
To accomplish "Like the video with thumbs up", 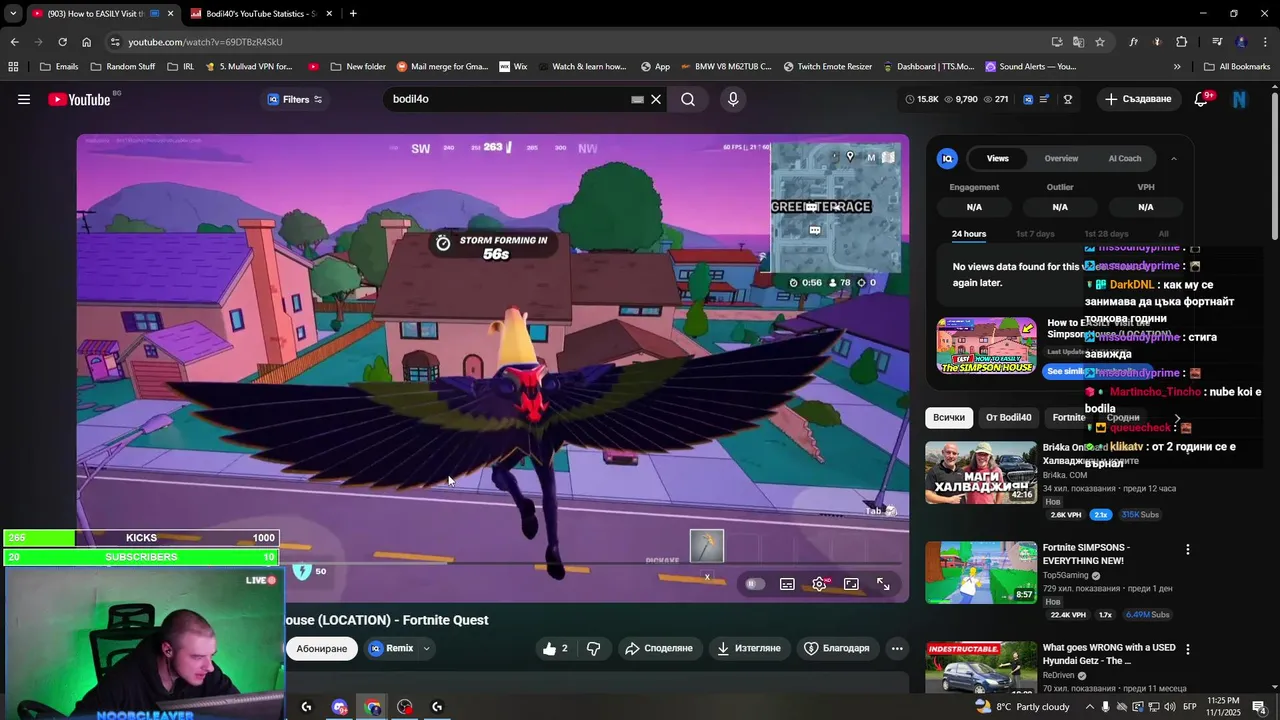I will click(x=555, y=648).
